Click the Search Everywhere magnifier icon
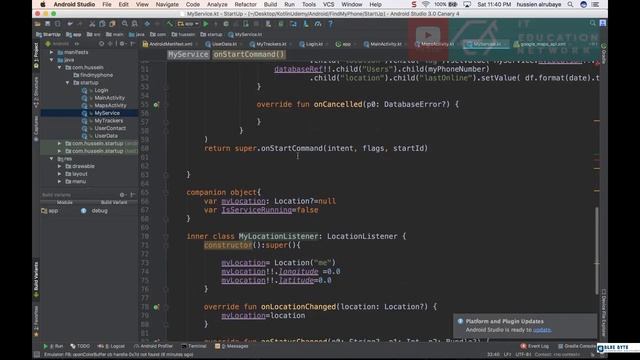The width and height of the screenshot is (640, 360). tap(592, 24)
